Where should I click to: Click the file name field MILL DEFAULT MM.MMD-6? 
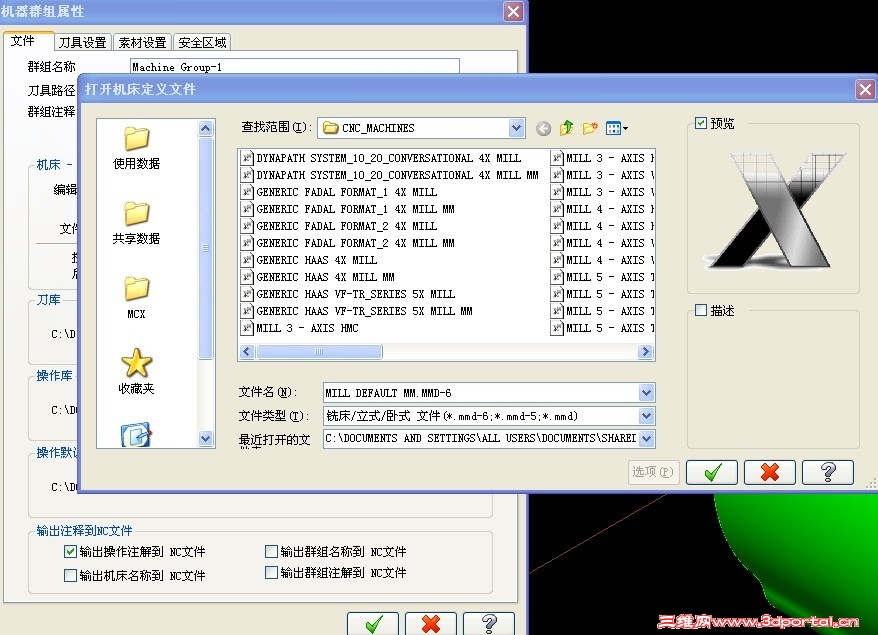pyautogui.click(x=482, y=393)
